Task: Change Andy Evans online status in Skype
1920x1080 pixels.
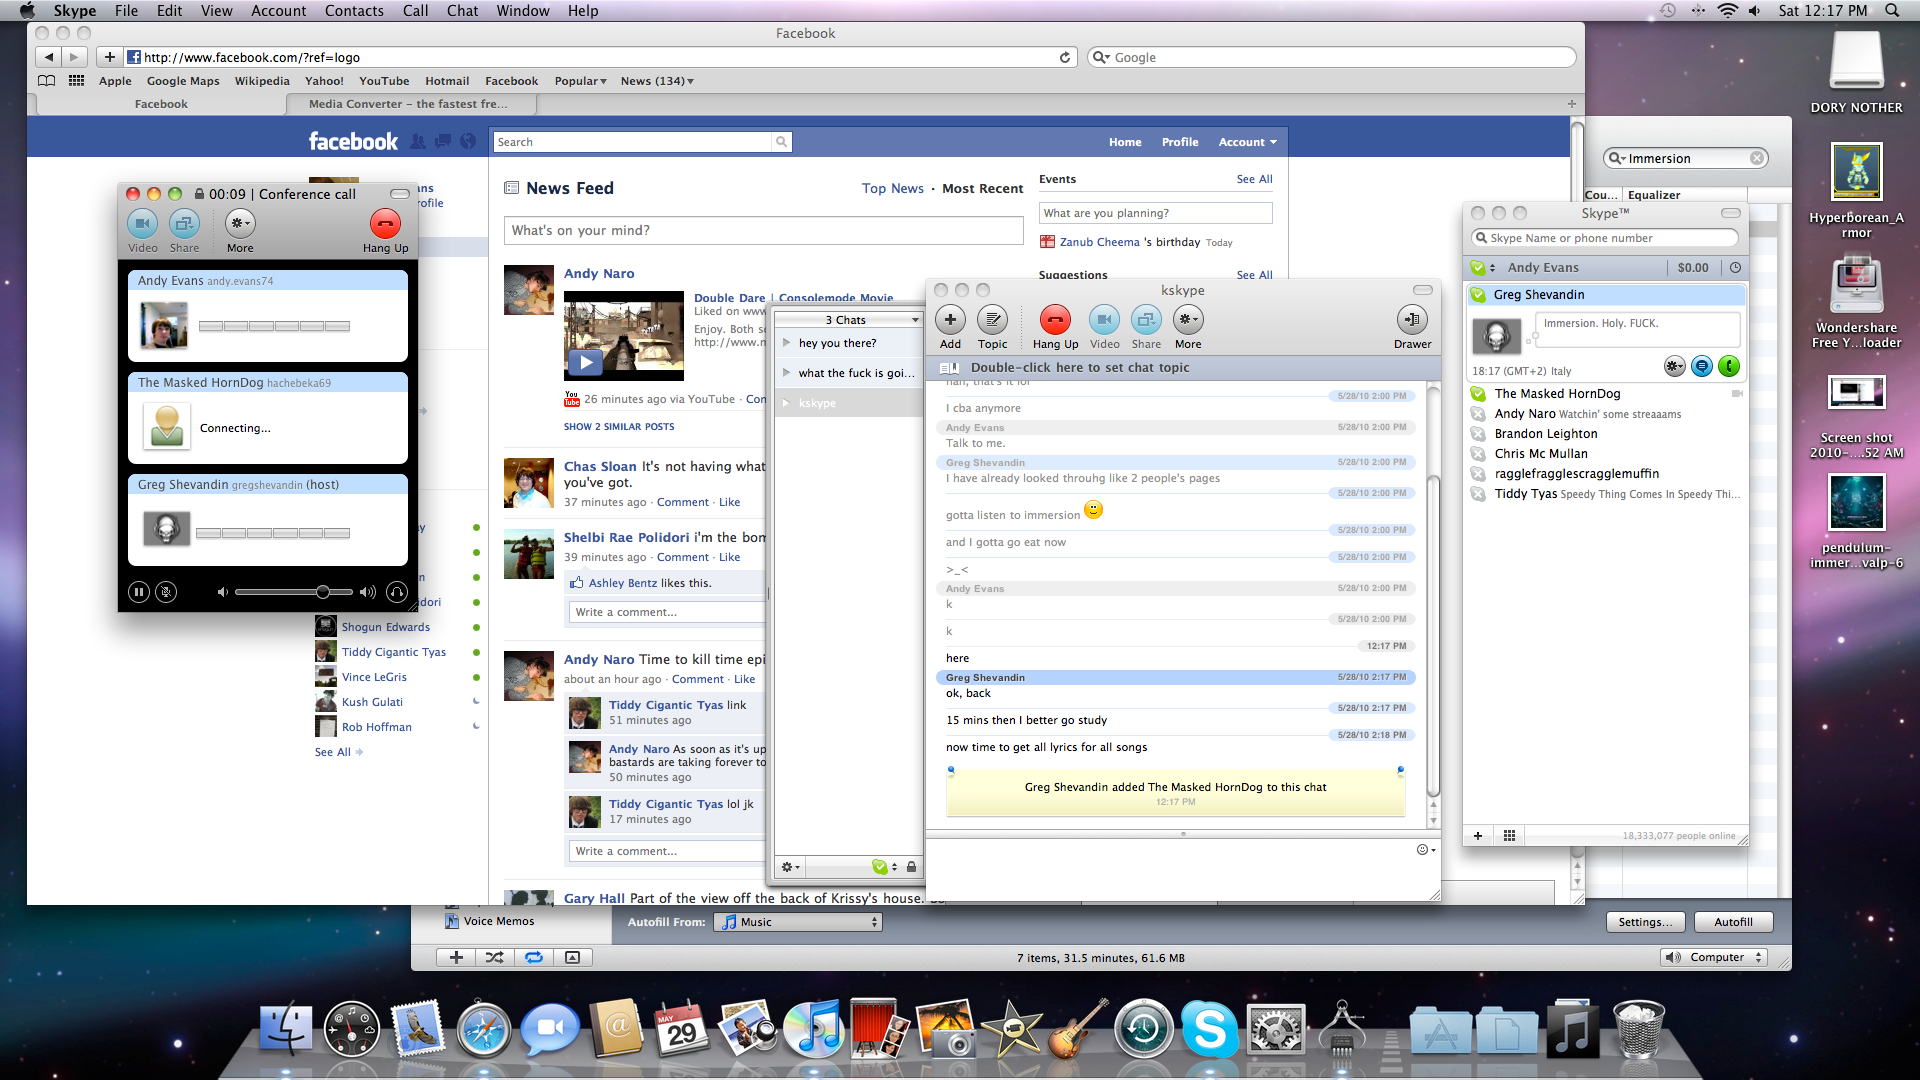Action: tap(1482, 268)
